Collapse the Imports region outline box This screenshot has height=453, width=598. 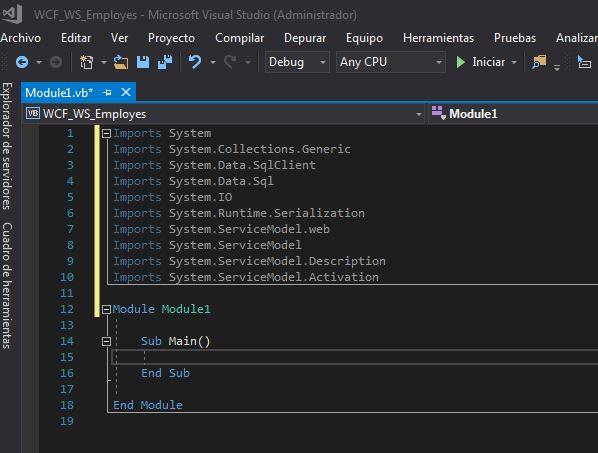click(106, 133)
